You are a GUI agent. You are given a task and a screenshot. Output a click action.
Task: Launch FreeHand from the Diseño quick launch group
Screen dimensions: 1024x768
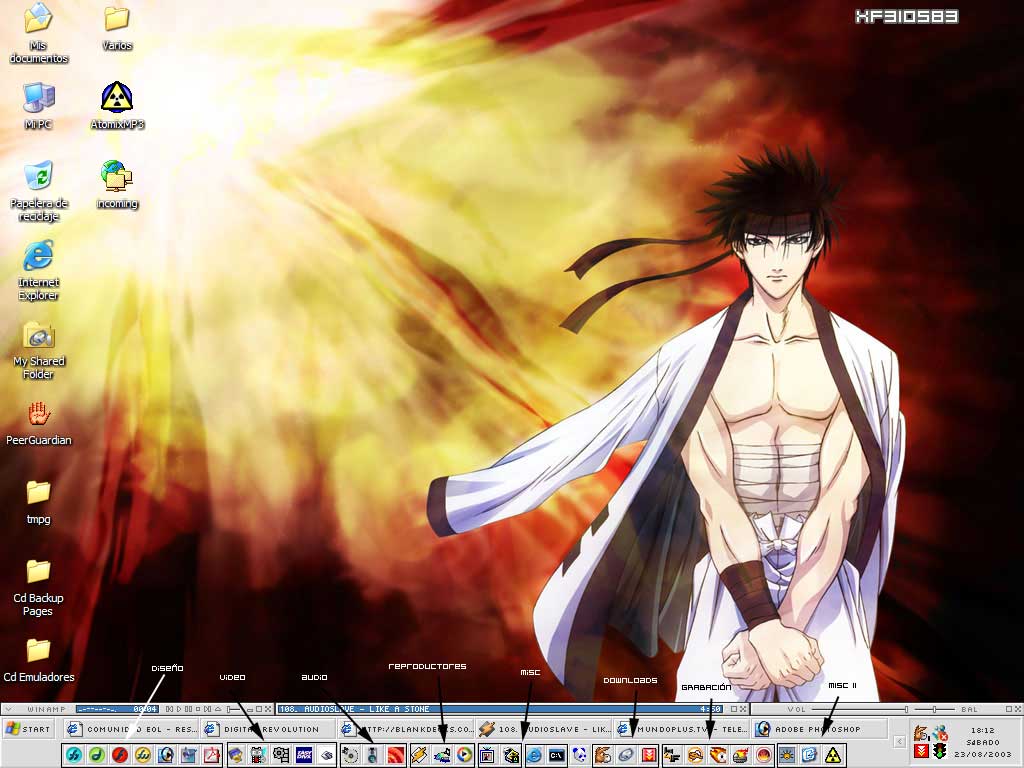[x=74, y=755]
